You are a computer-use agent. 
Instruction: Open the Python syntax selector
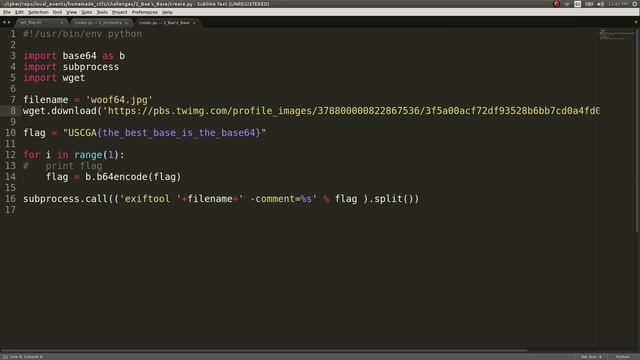[x=622, y=357]
